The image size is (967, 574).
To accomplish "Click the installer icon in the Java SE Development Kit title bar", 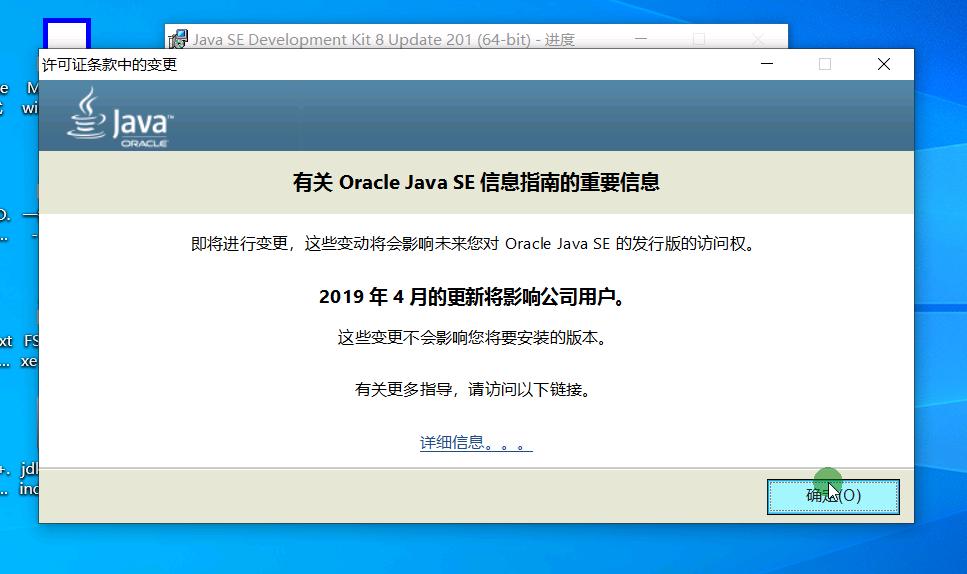I will (x=178, y=39).
